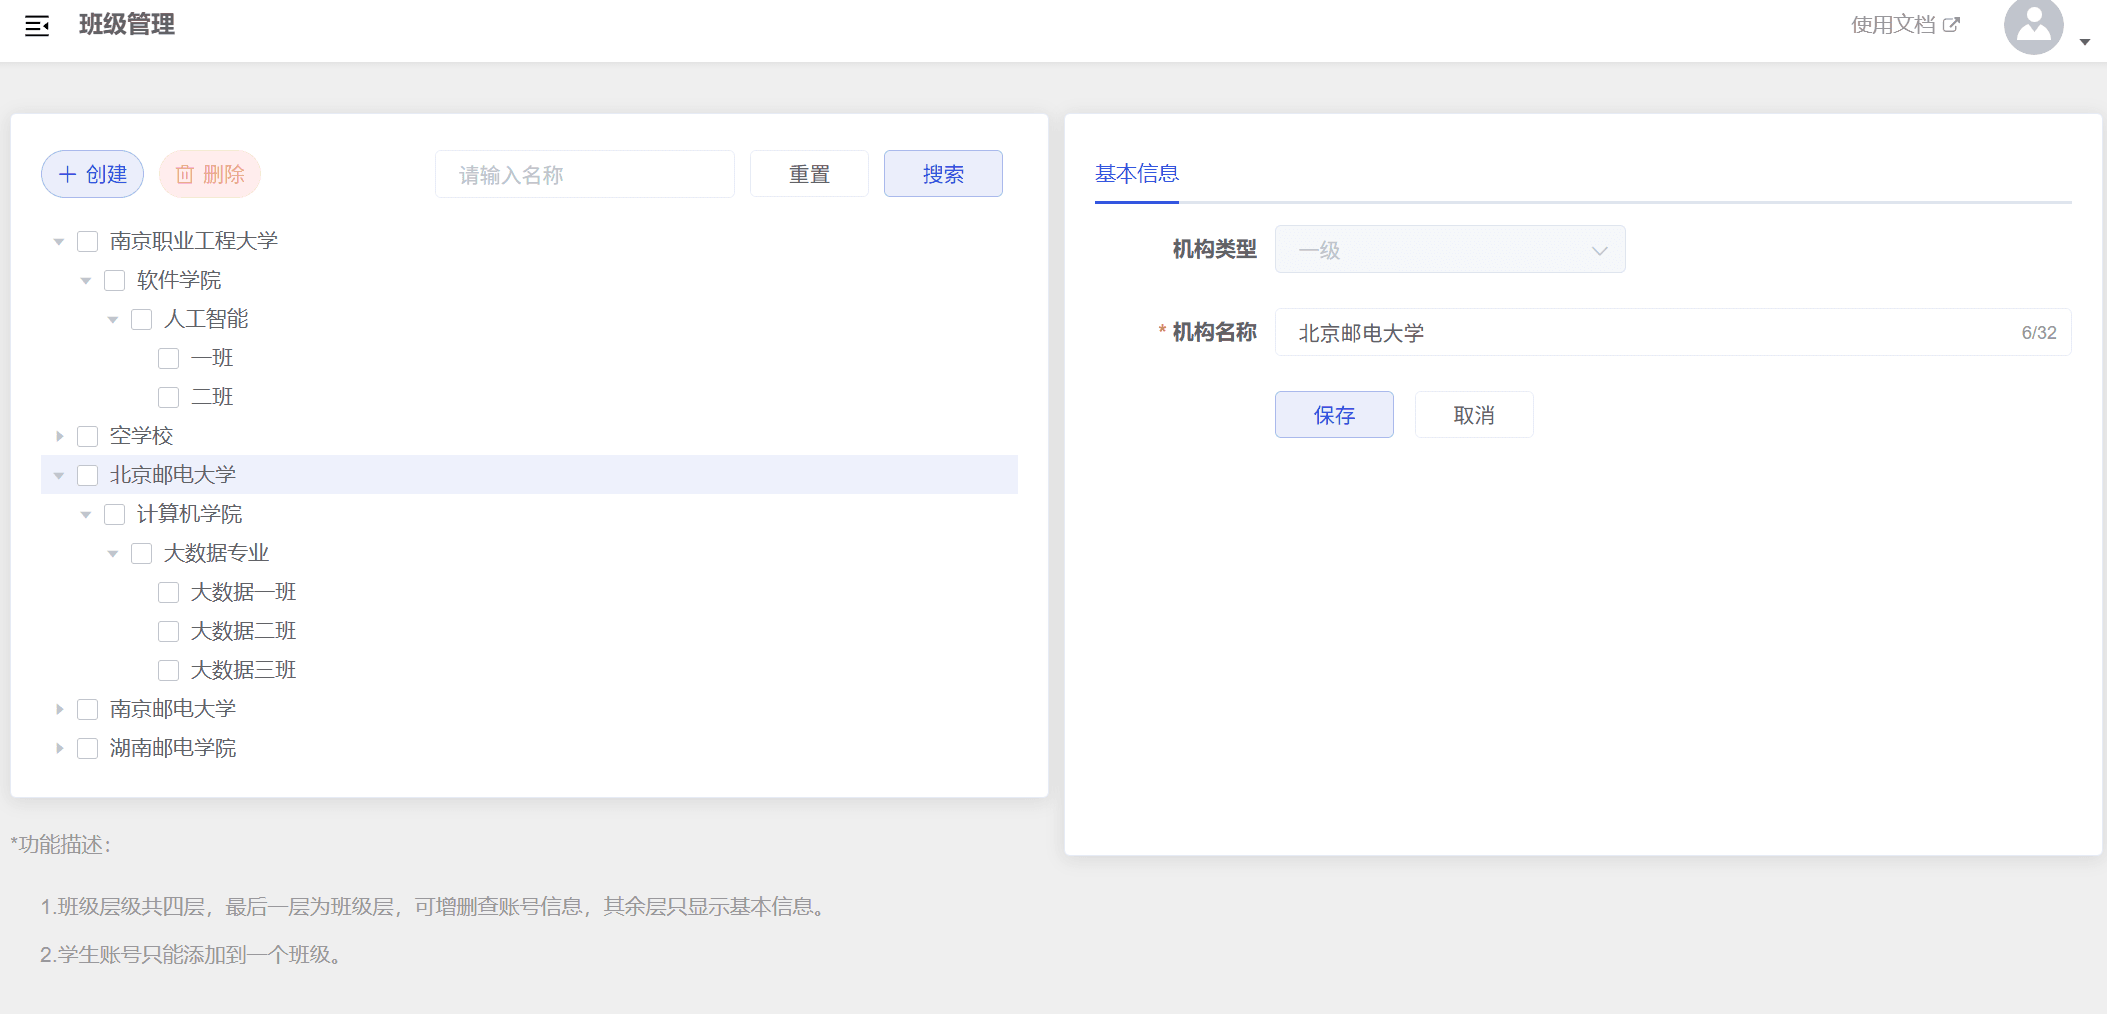Tick the 大数据一班 checkbox
This screenshot has width=2107, height=1014.
coord(169,592)
